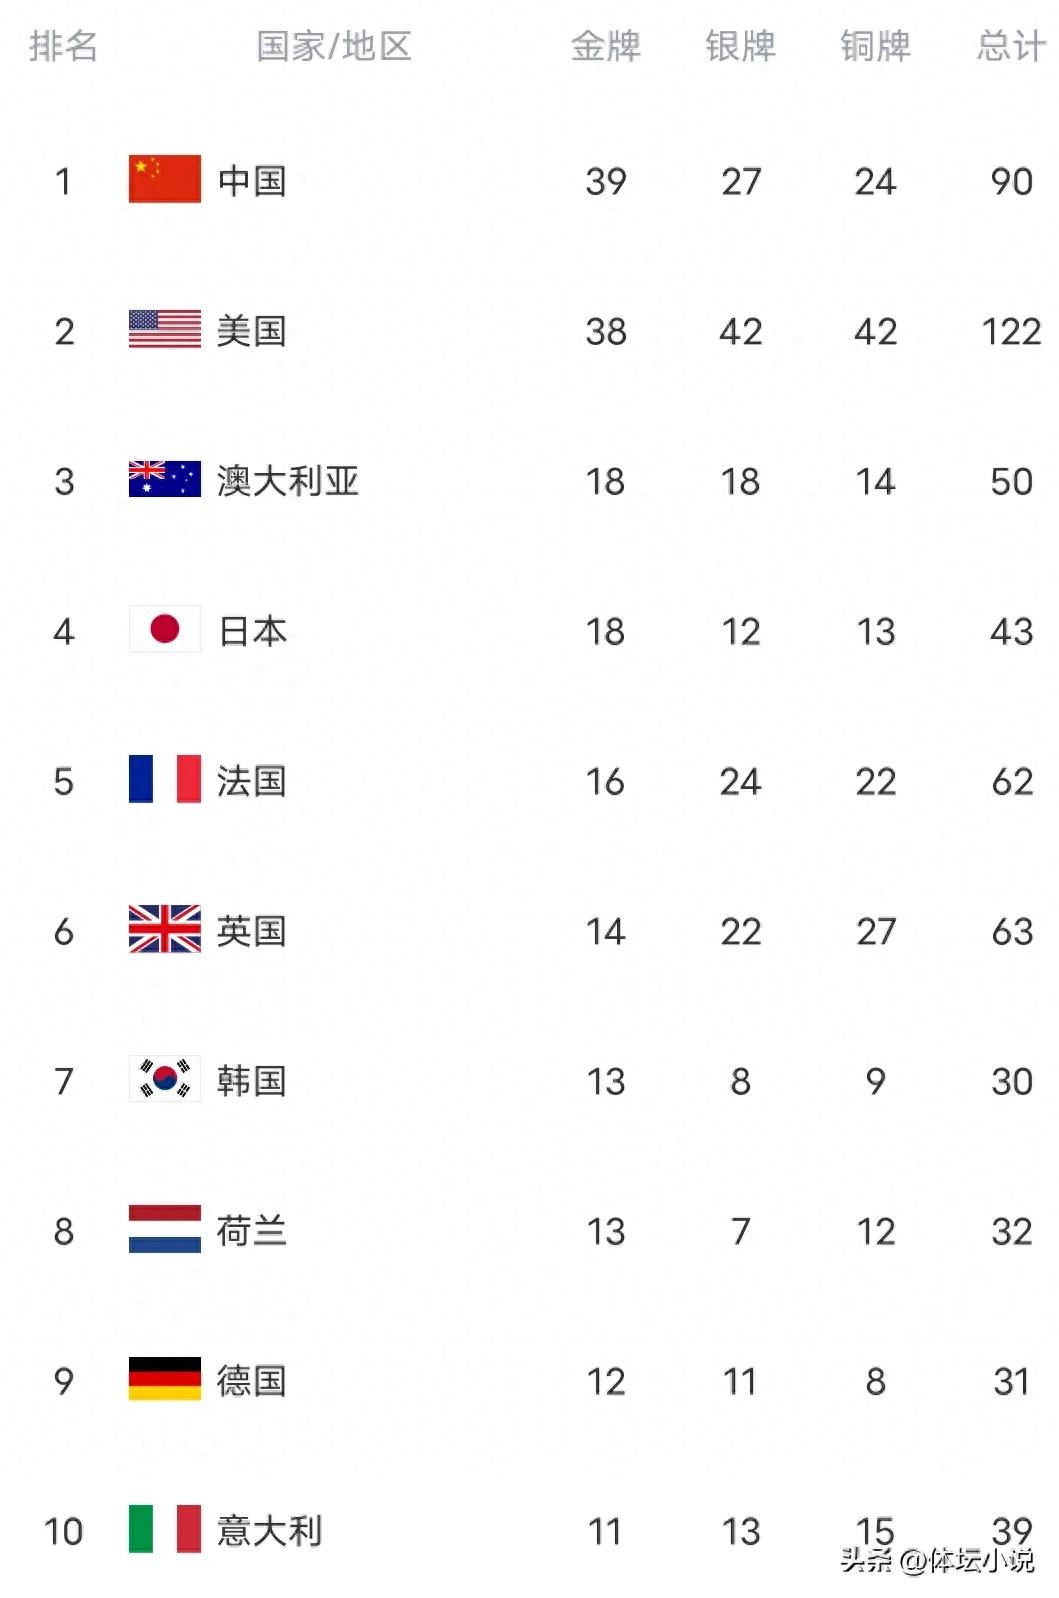Screen dimensions: 1059x1598
Task: Click the United Kingdom flag icon
Action: coord(165,929)
